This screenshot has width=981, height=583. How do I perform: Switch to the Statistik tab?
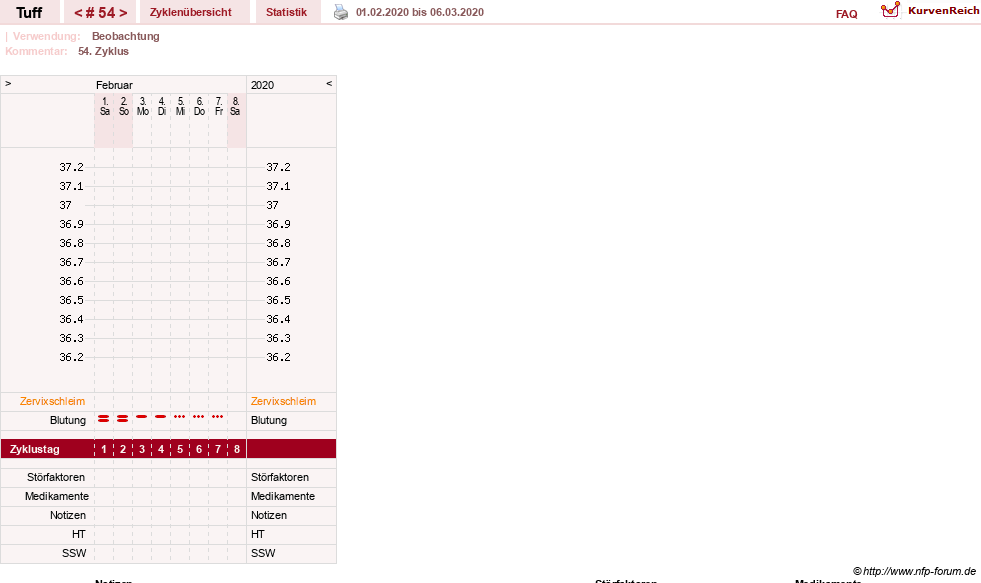tap(287, 12)
